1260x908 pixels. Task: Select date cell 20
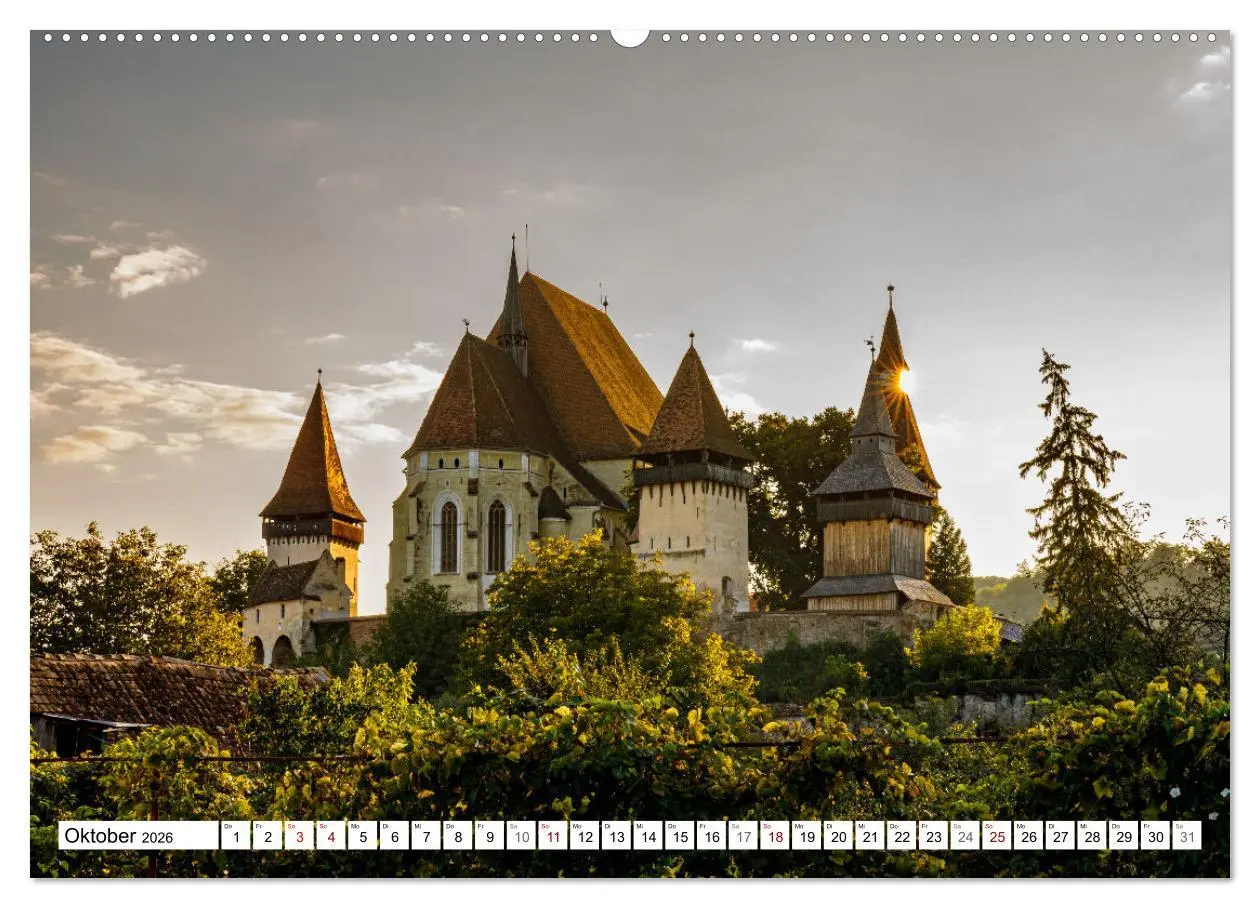click(x=838, y=836)
